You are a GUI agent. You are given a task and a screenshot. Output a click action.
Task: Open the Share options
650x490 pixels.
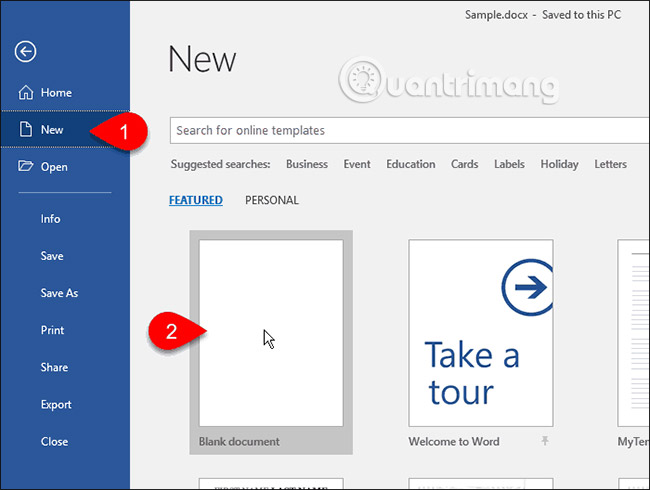pos(54,367)
